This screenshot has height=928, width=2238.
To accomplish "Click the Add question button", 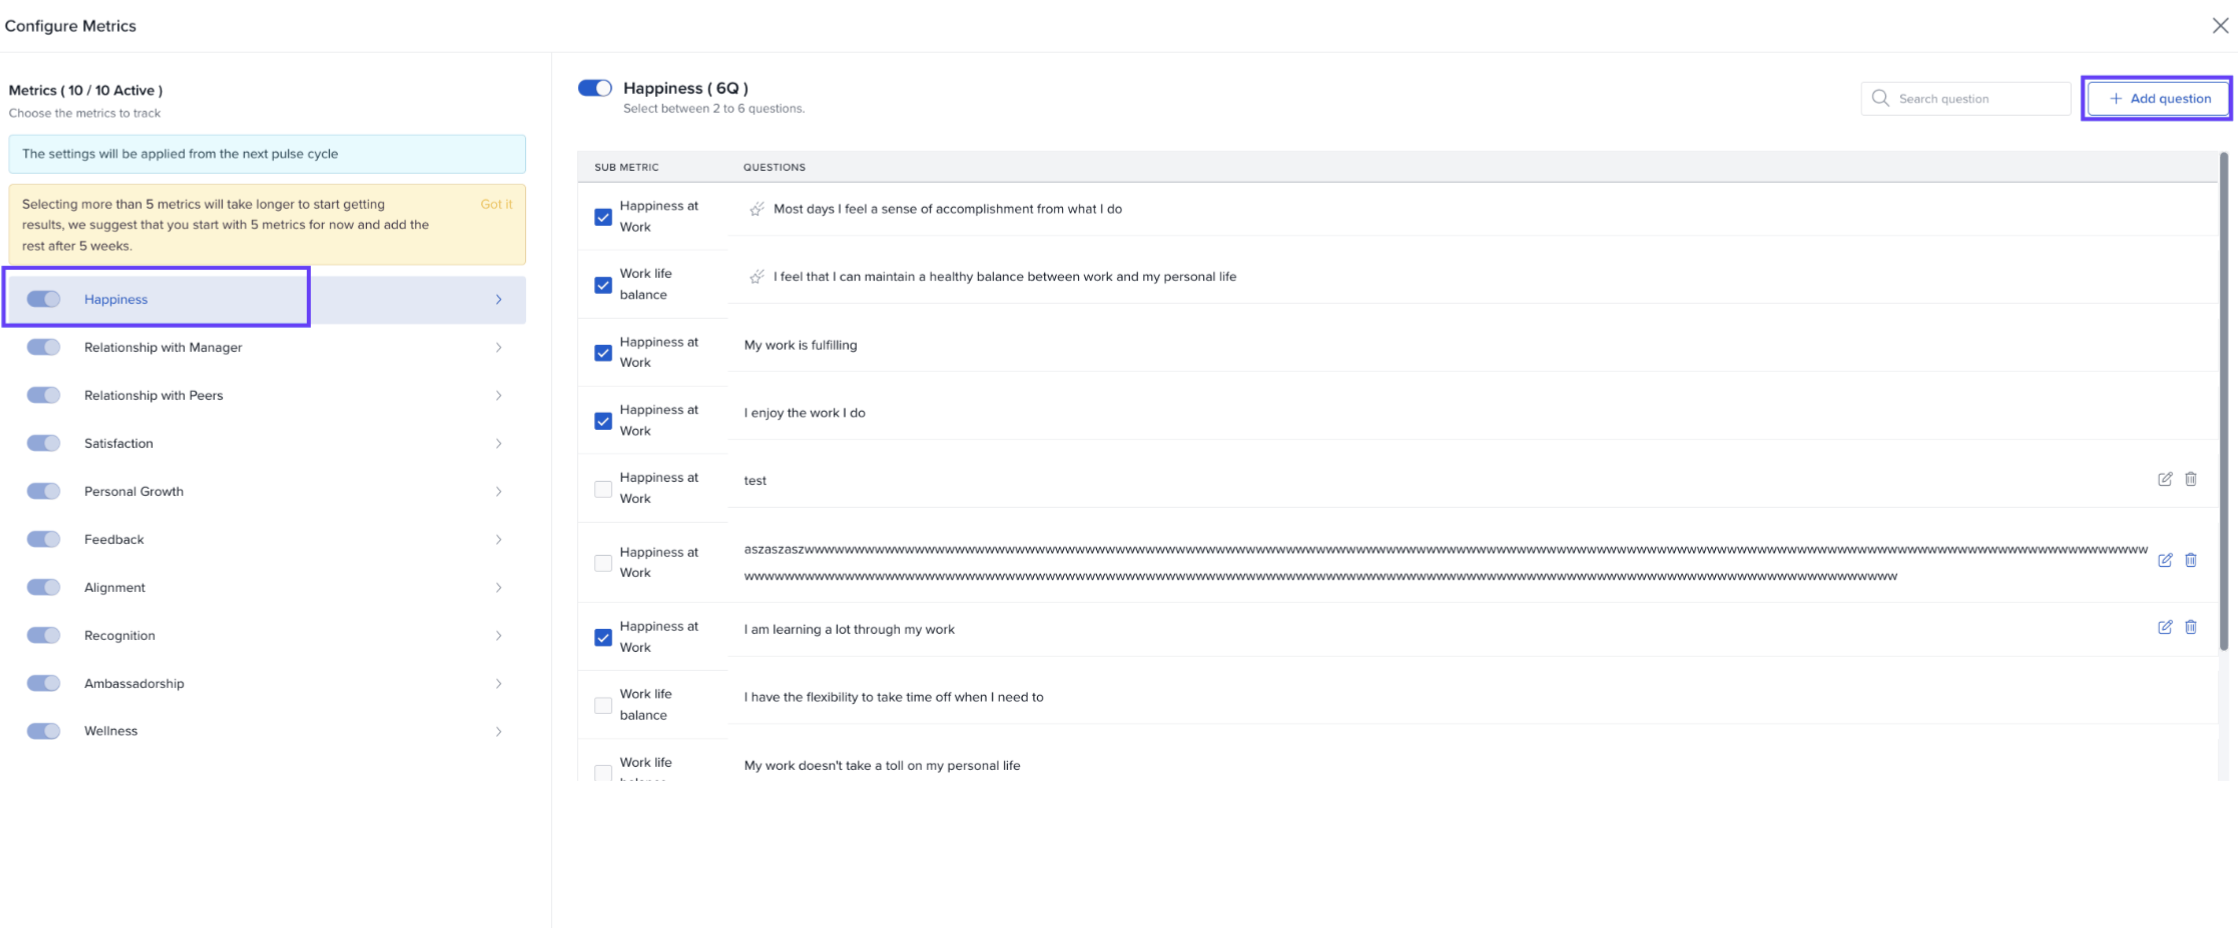I will click(2158, 98).
